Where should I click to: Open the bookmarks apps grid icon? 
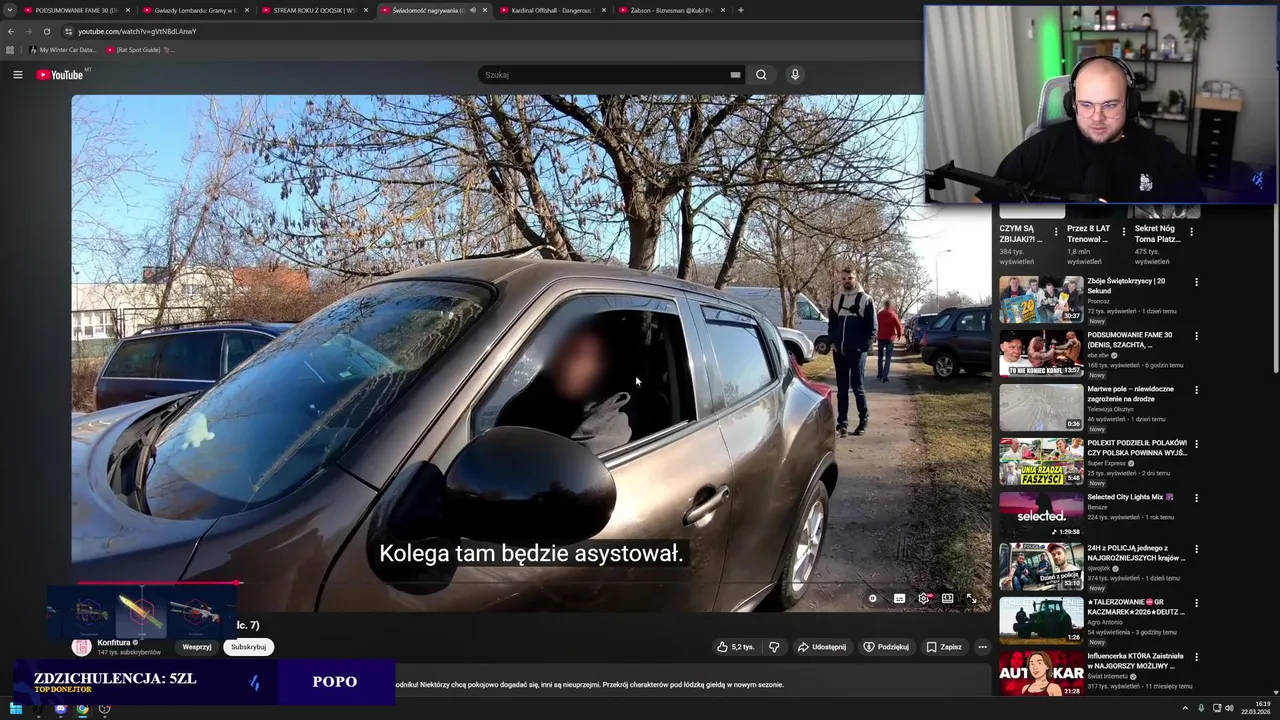10,50
